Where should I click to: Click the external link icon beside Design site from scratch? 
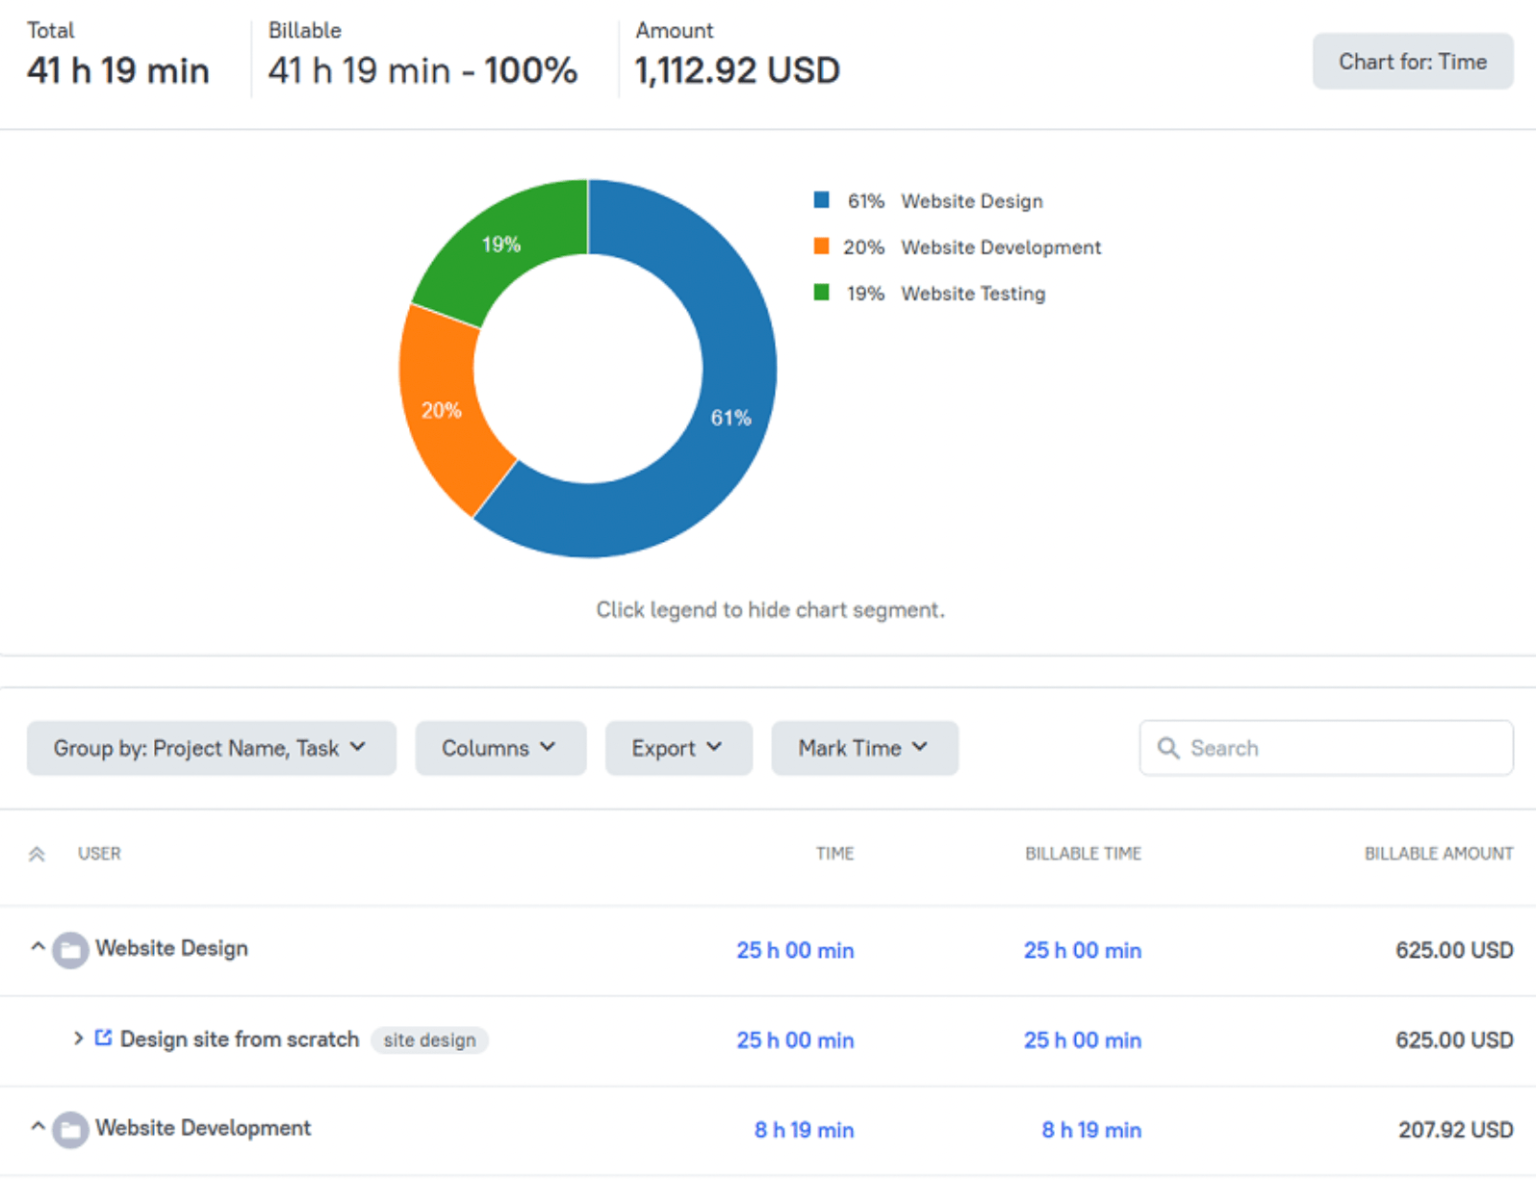(x=103, y=1038)
